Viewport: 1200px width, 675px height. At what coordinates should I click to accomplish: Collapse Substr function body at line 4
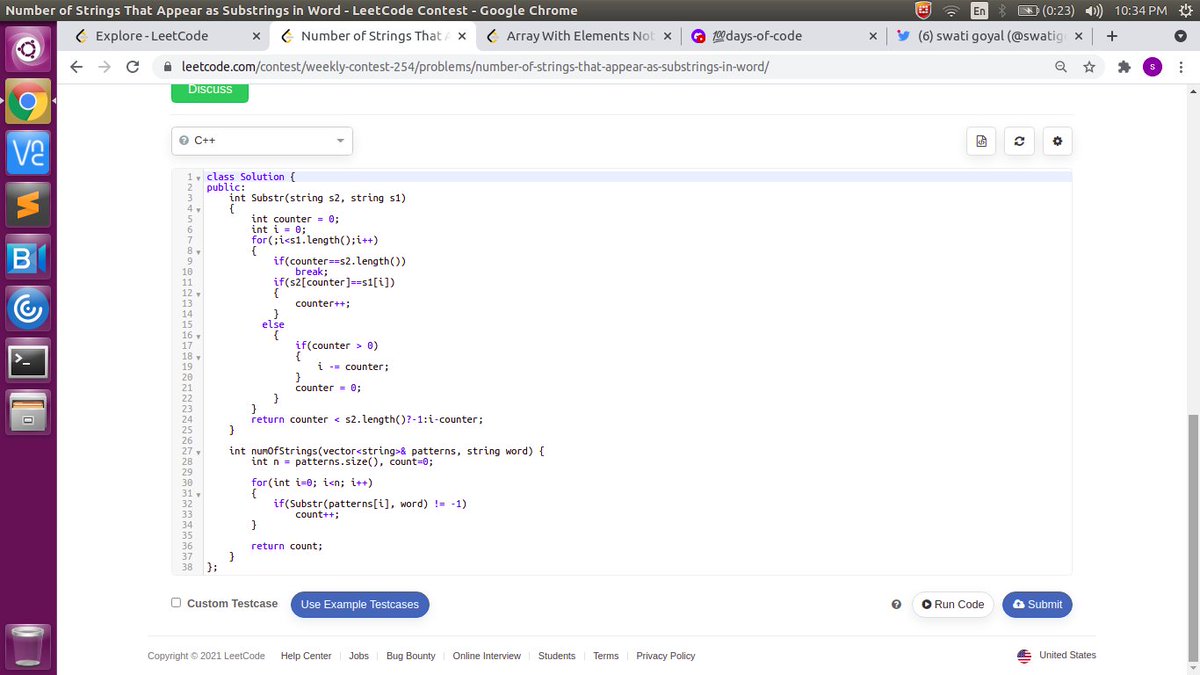tap(198, 209)
